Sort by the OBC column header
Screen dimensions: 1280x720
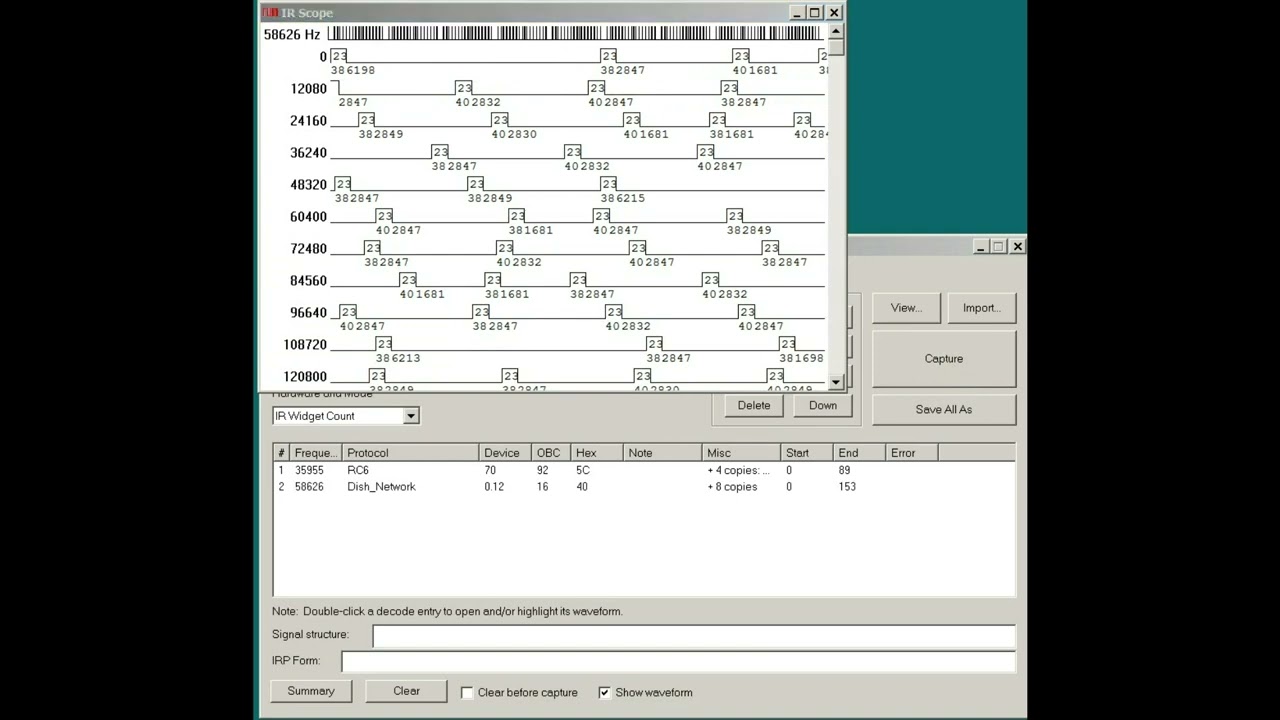(x=551, y=453)
